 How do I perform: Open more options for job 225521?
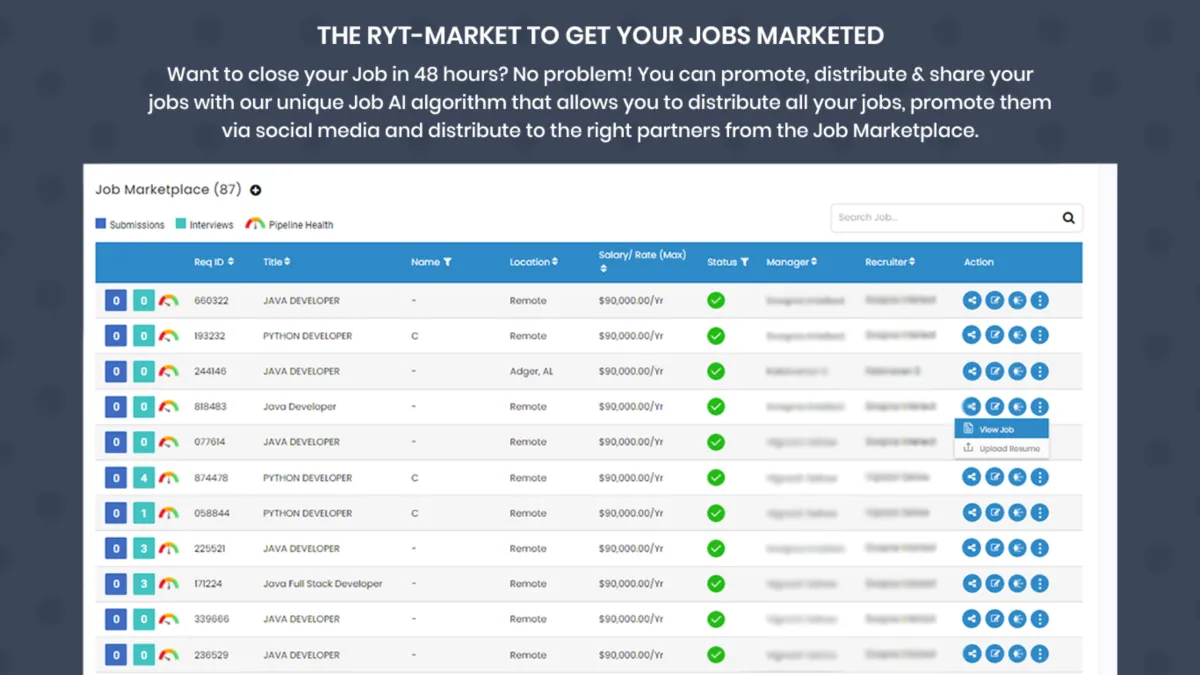1040,548
